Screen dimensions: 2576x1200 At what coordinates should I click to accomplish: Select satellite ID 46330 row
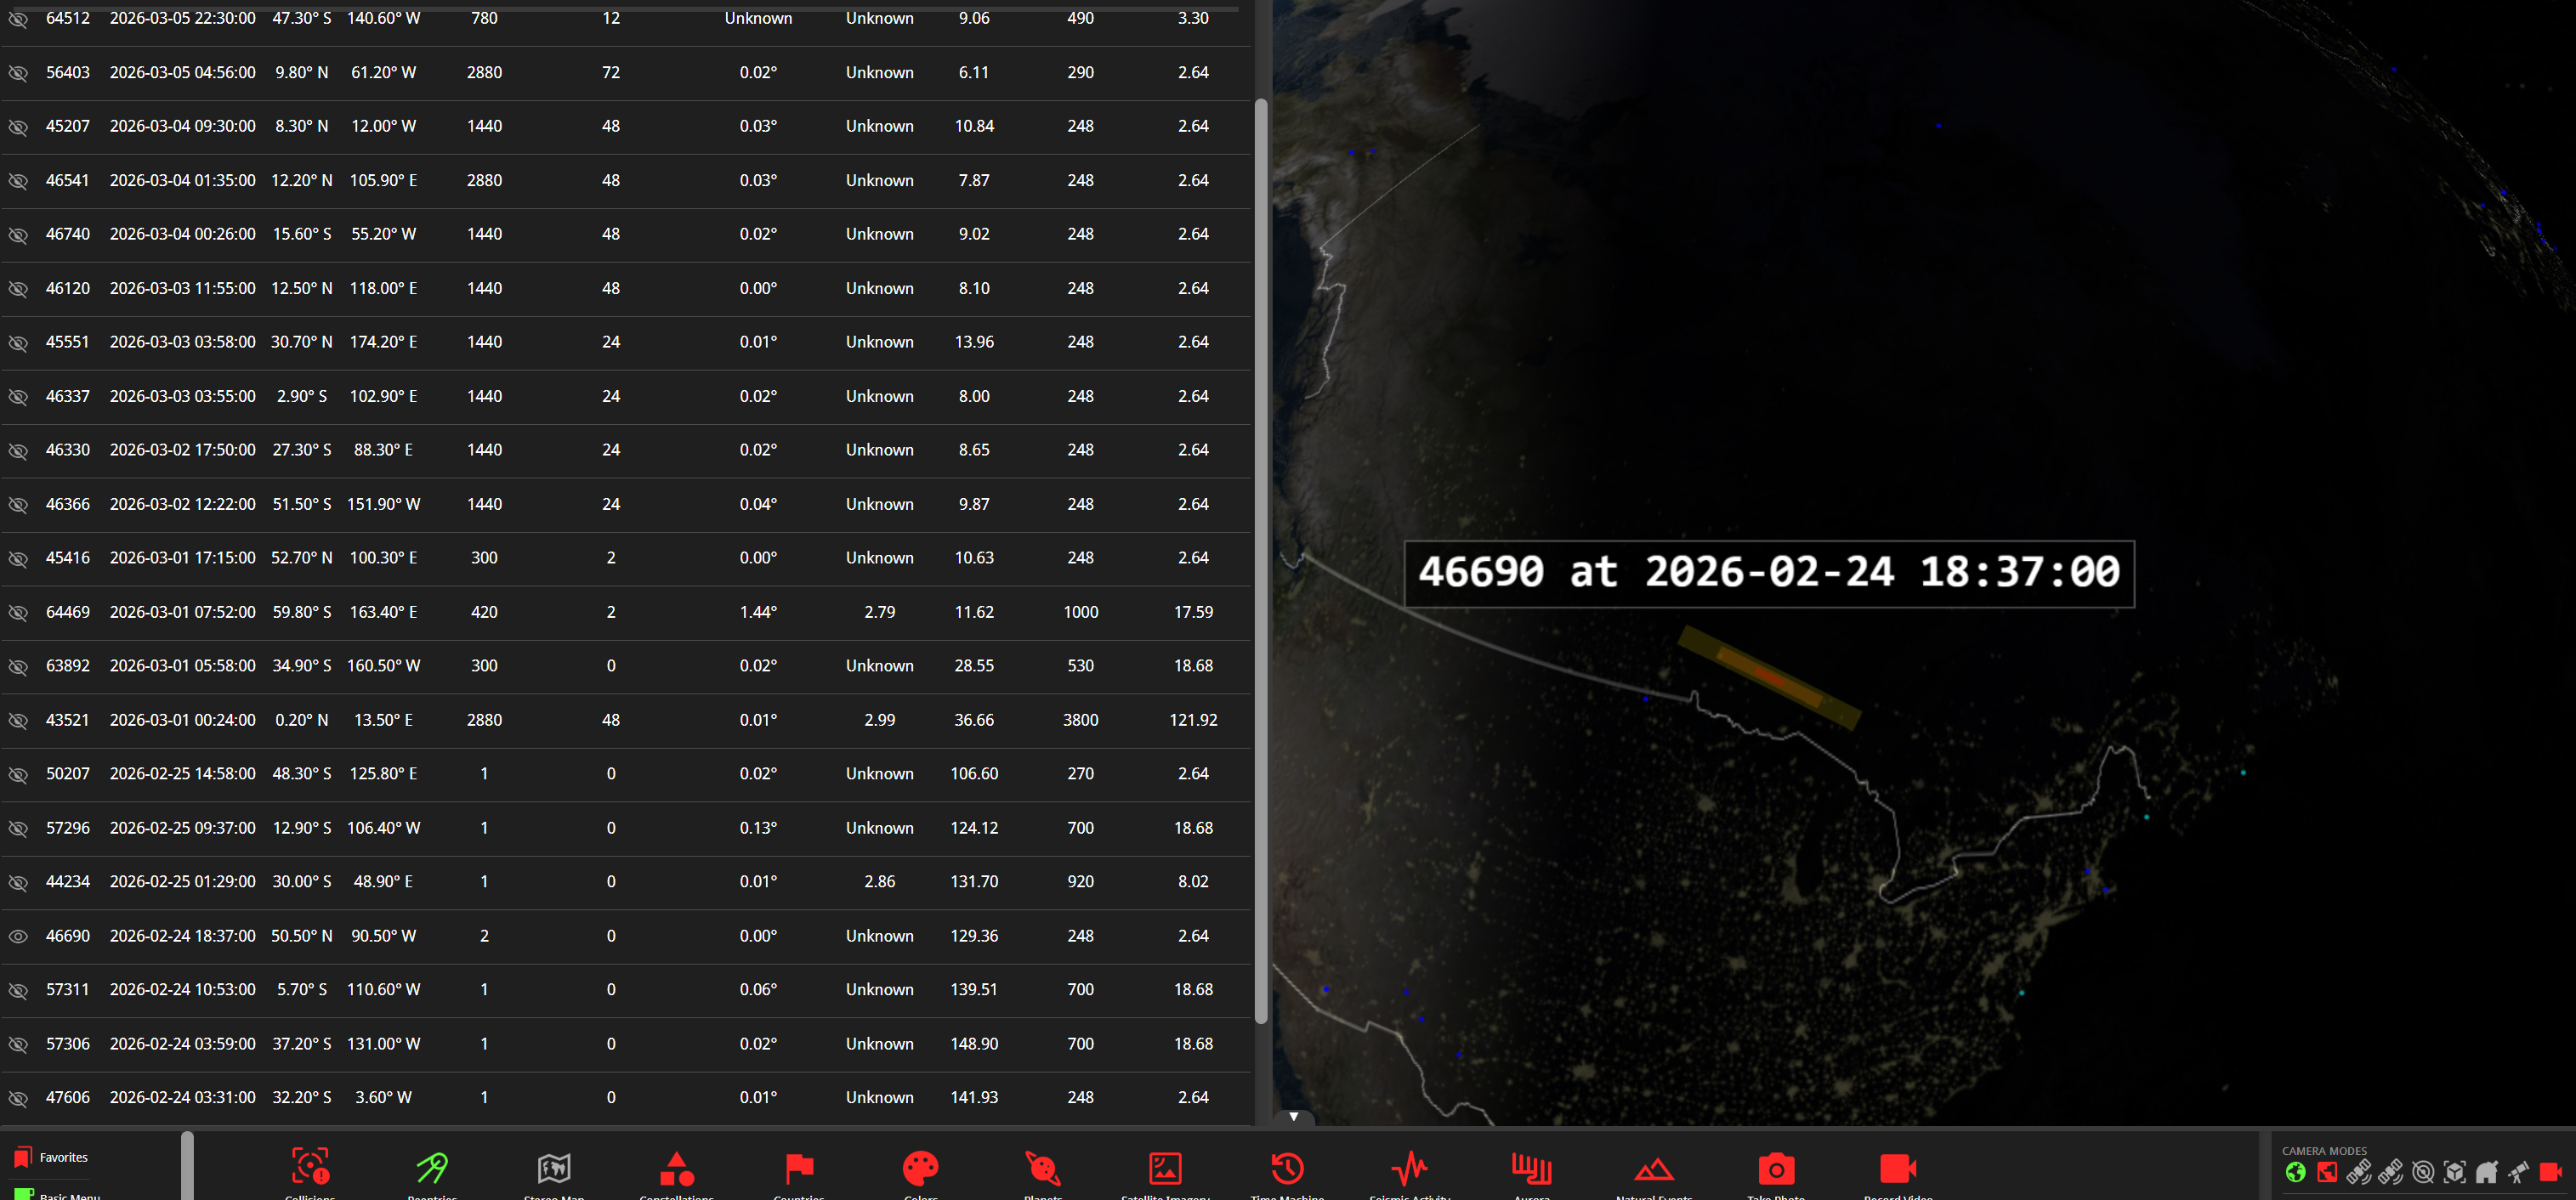pos(68,450)
